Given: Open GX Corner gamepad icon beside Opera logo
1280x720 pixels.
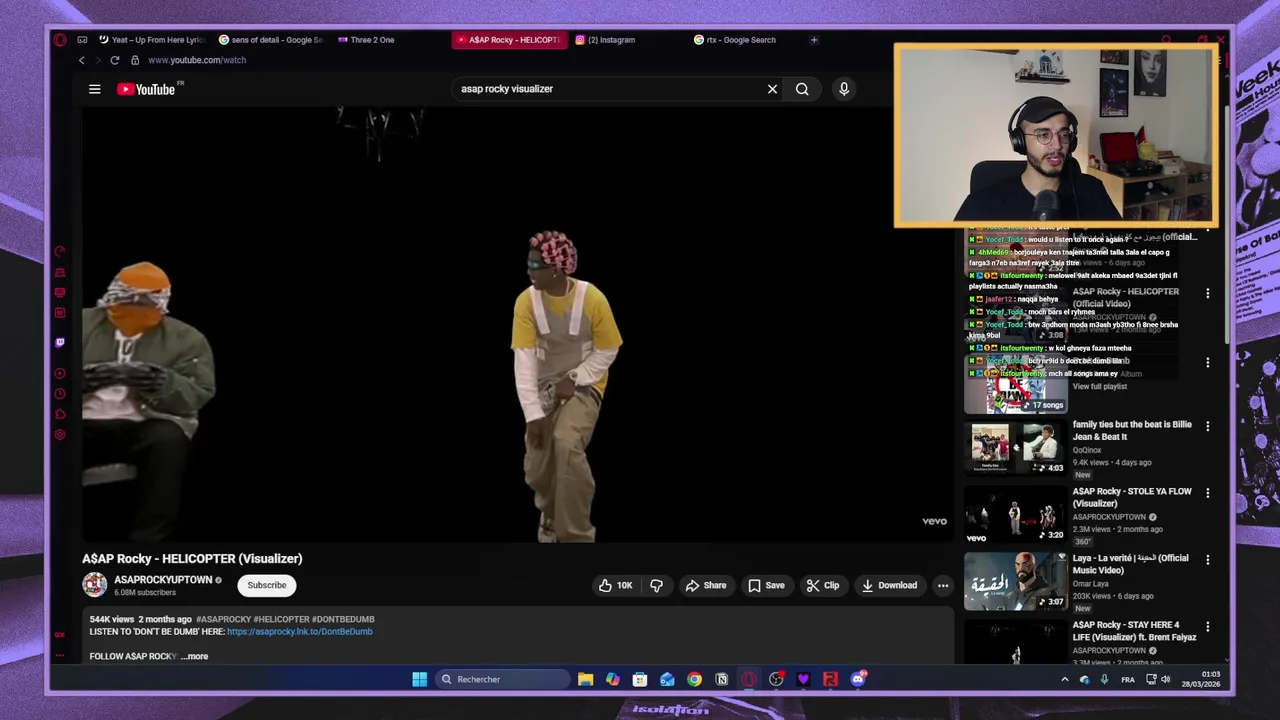Looking at the screenshot, I should [x=82, y=40].
